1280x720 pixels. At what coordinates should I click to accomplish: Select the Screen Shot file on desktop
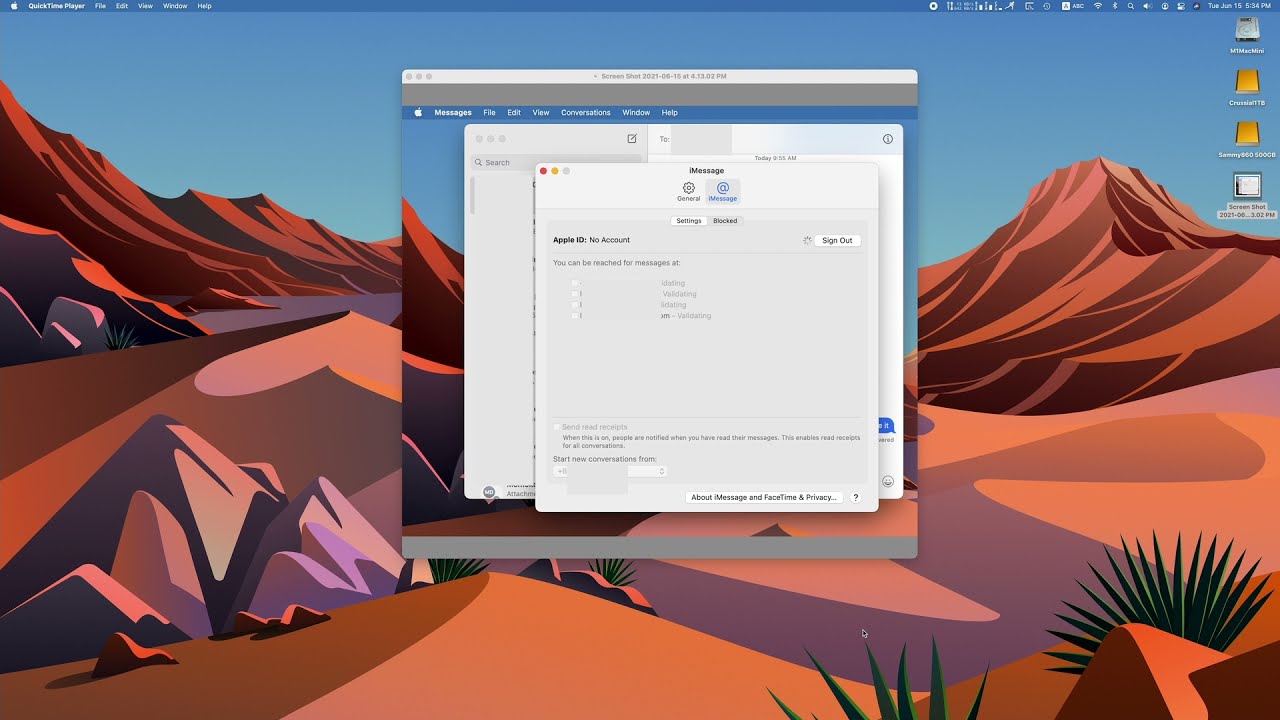pos(1247,195)
